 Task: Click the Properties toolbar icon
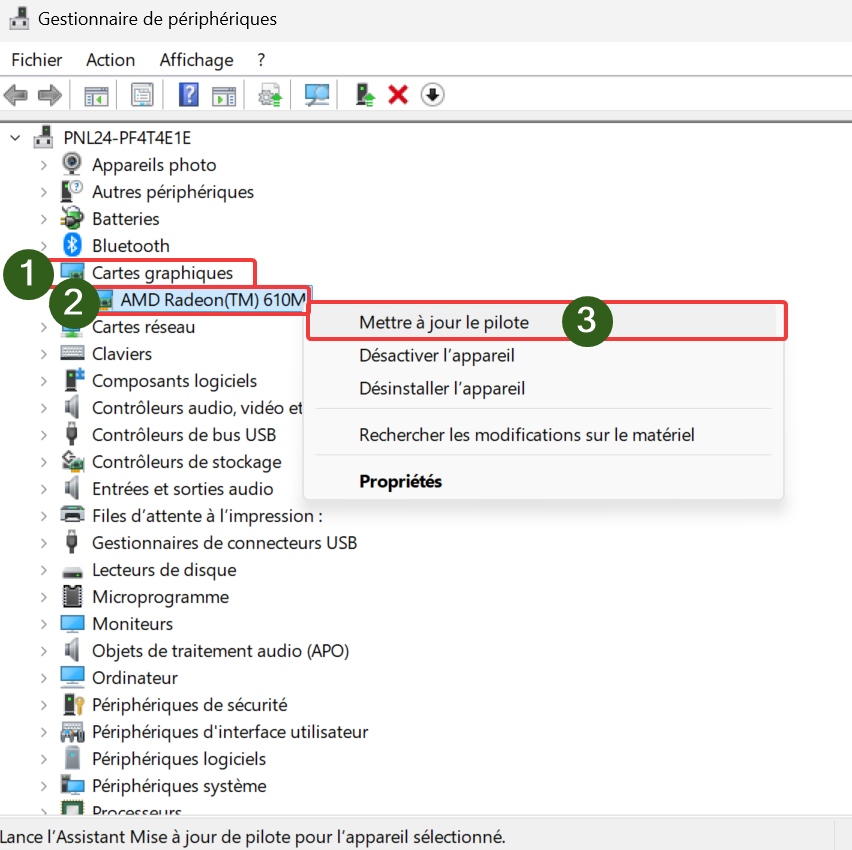click(142, 95)
